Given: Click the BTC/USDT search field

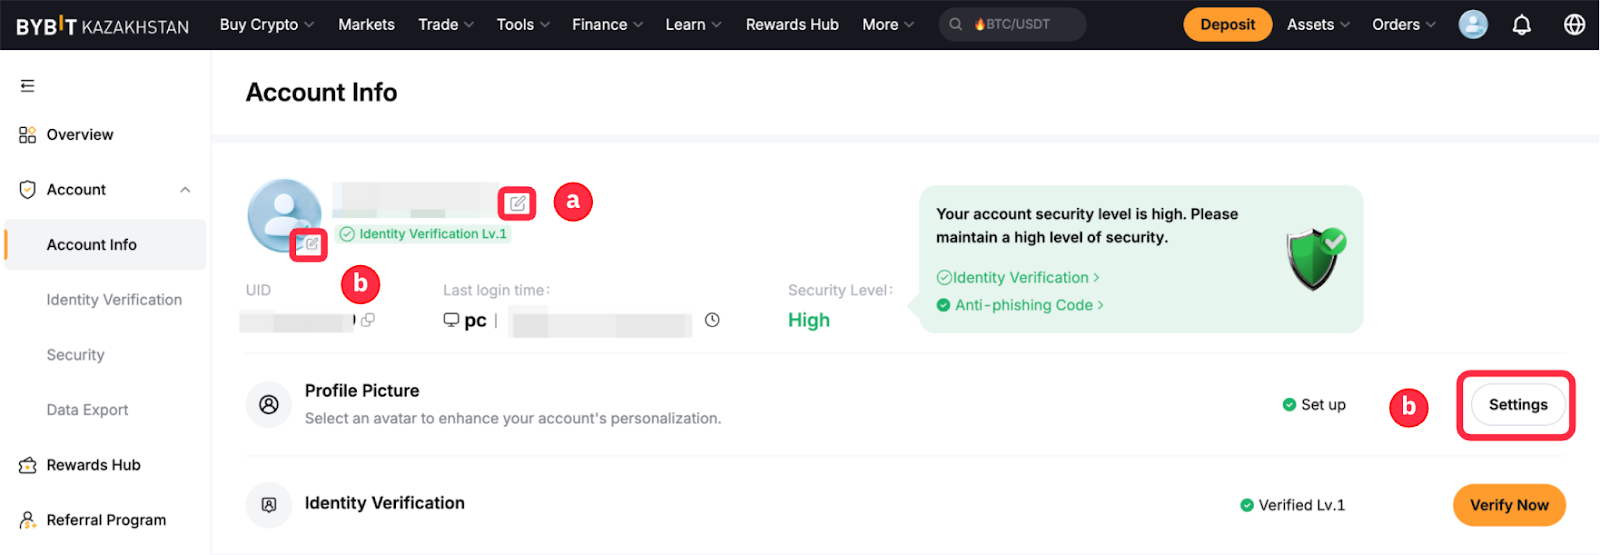Looking at the screenshot, I should [1012, 25].
